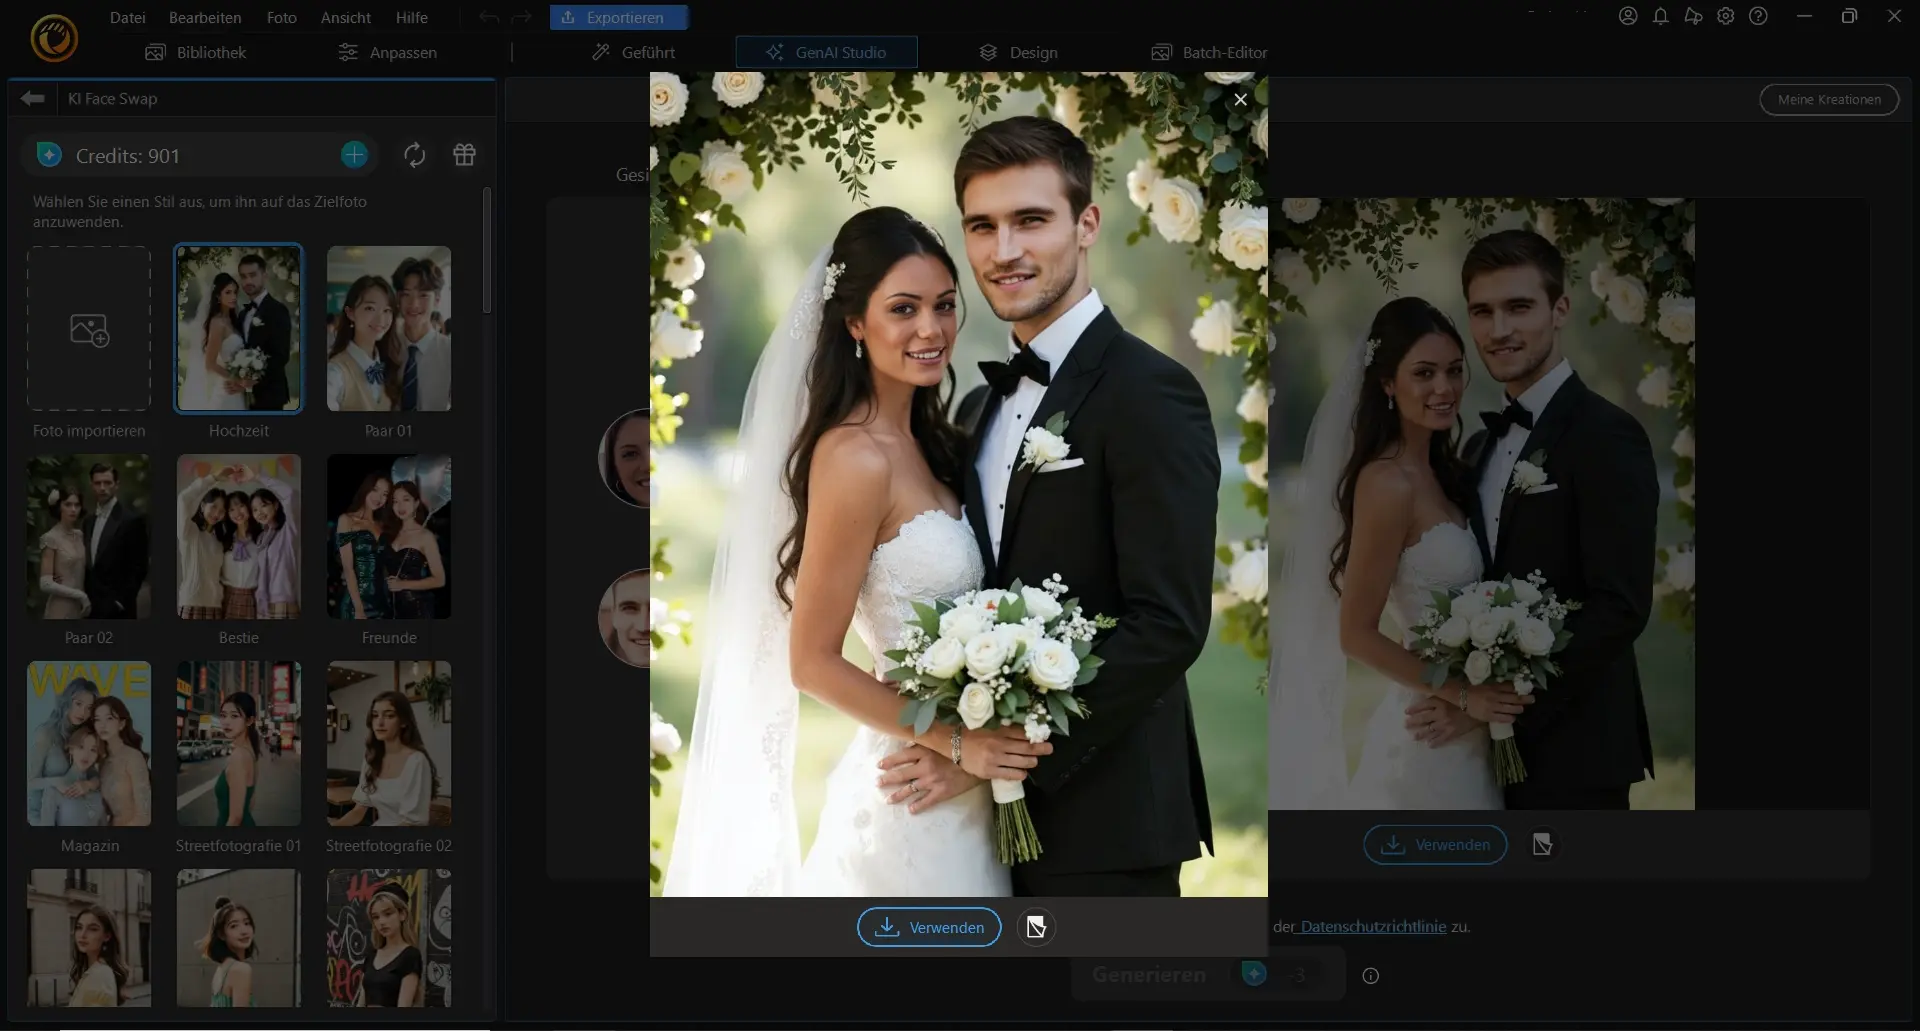Click the Credits: 901 label
The height and width of the screenshot is (1031, 1920).
[128, 156]
